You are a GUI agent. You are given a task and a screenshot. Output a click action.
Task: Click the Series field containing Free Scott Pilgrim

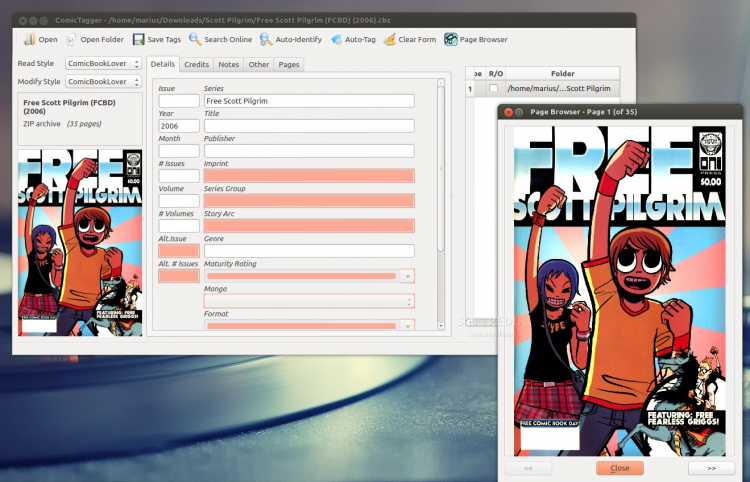click(309, 101)
